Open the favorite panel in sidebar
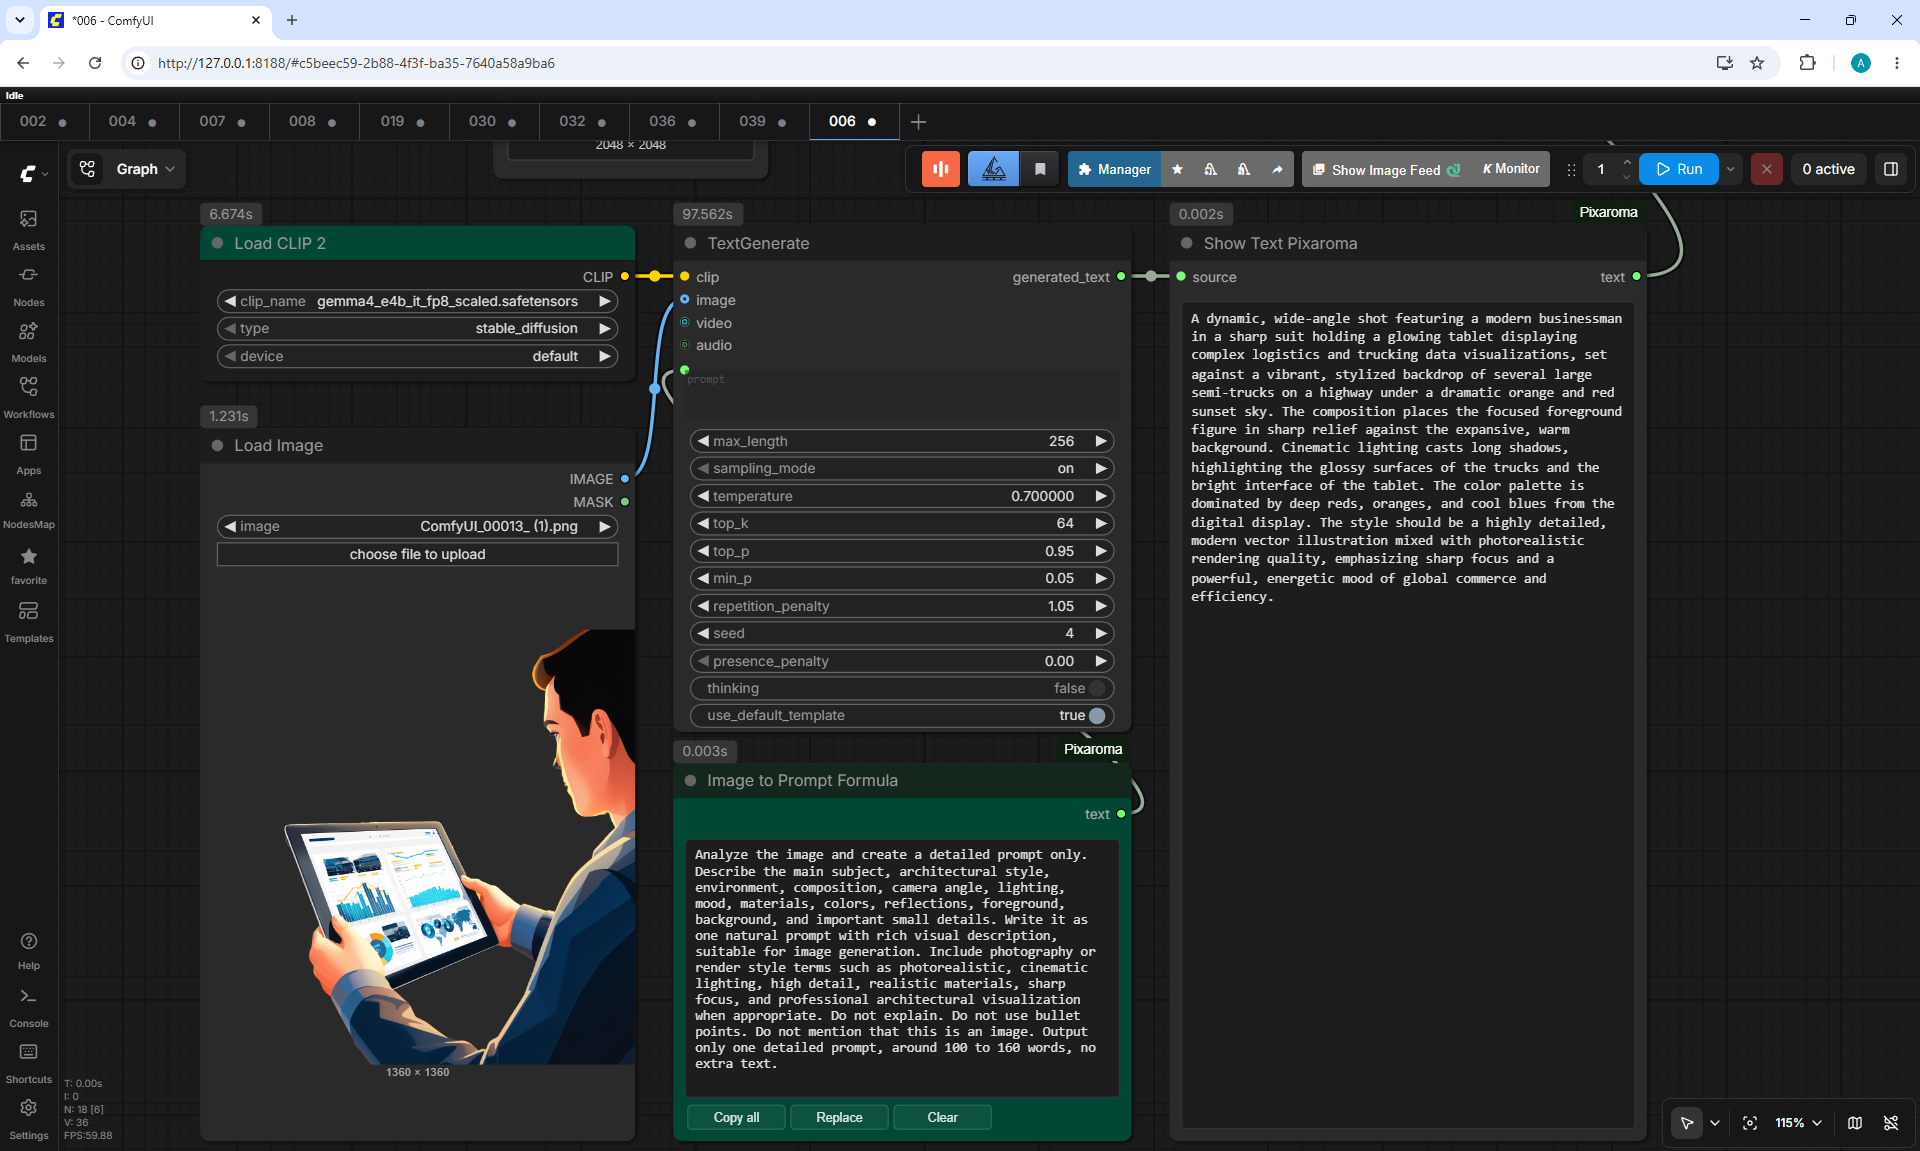1920x1151 pixels. (29, 565)
